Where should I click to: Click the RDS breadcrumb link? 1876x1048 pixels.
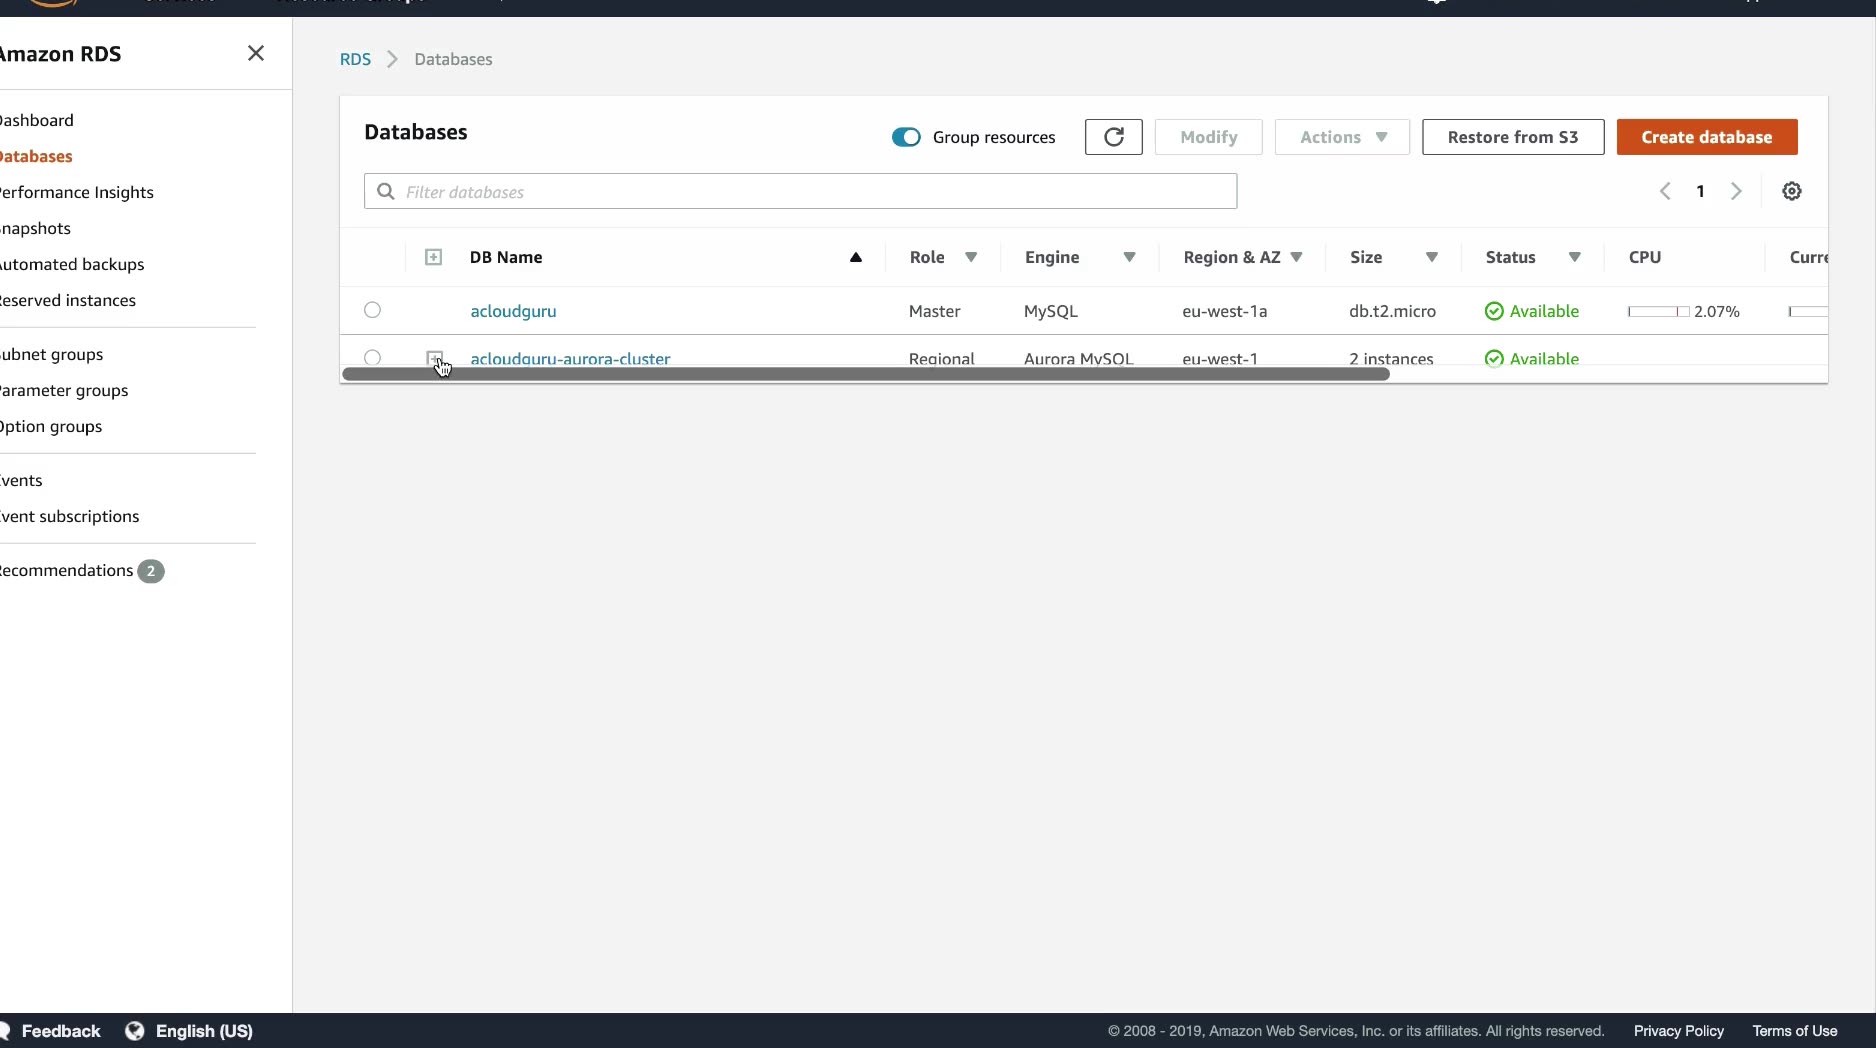coord(355,59)
